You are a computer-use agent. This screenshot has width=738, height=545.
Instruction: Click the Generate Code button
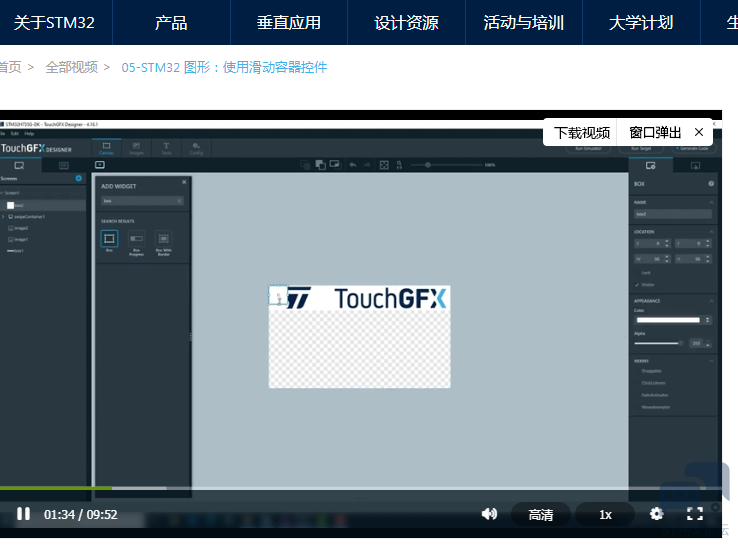(x=694, y=148)
